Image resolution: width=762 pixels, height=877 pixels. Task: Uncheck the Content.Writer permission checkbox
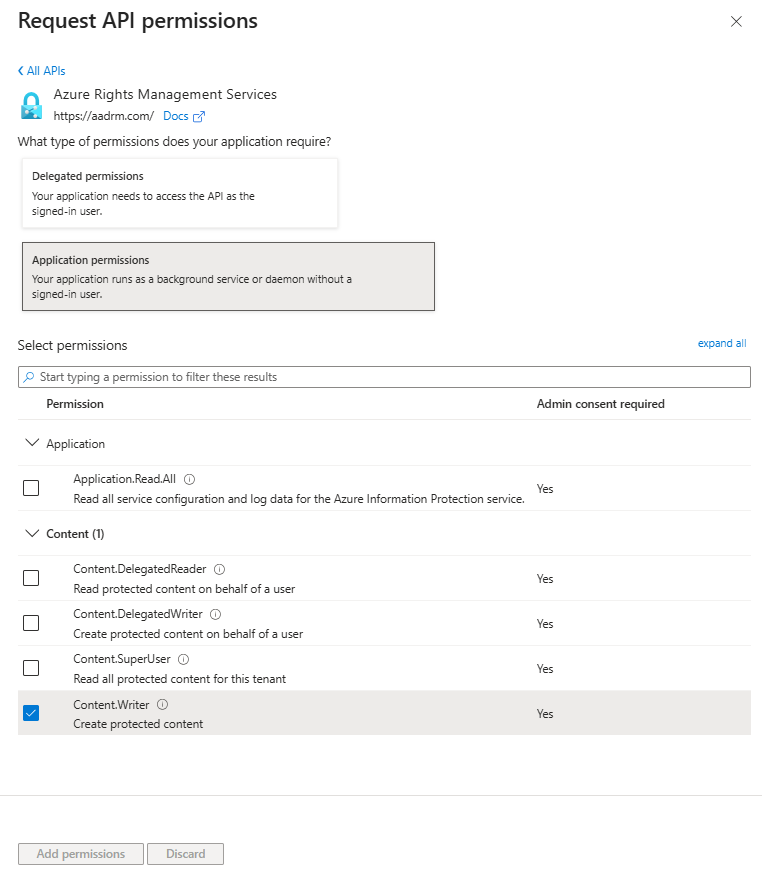point(31,713)
